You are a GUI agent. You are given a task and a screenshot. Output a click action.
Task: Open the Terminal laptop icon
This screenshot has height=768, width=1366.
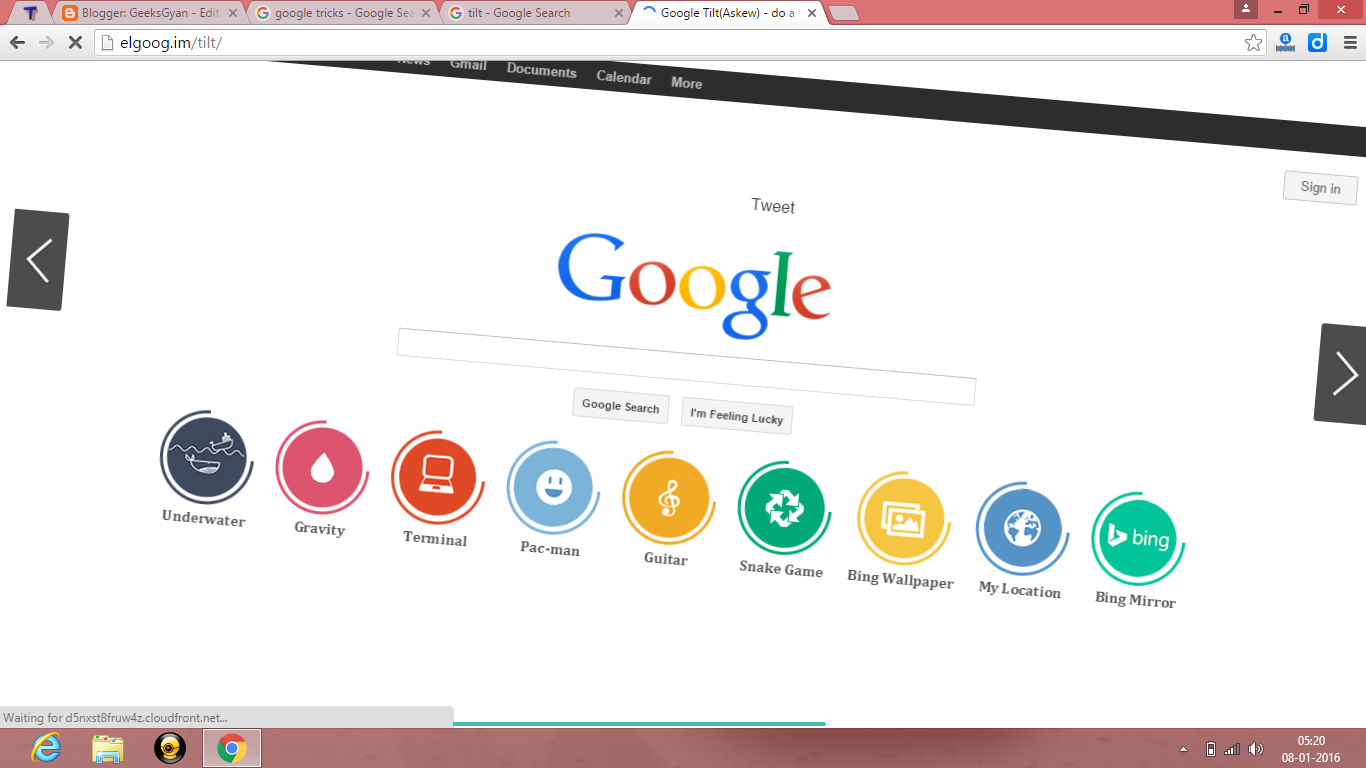coord(437,477)
